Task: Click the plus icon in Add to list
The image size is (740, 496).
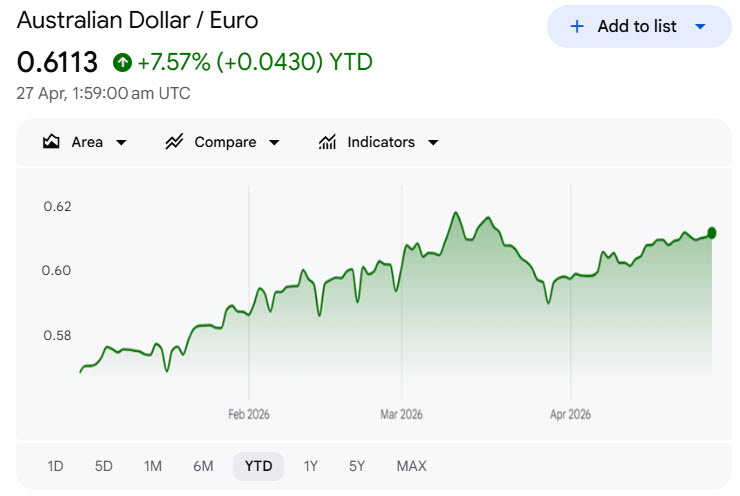Action: click(577, 27)
